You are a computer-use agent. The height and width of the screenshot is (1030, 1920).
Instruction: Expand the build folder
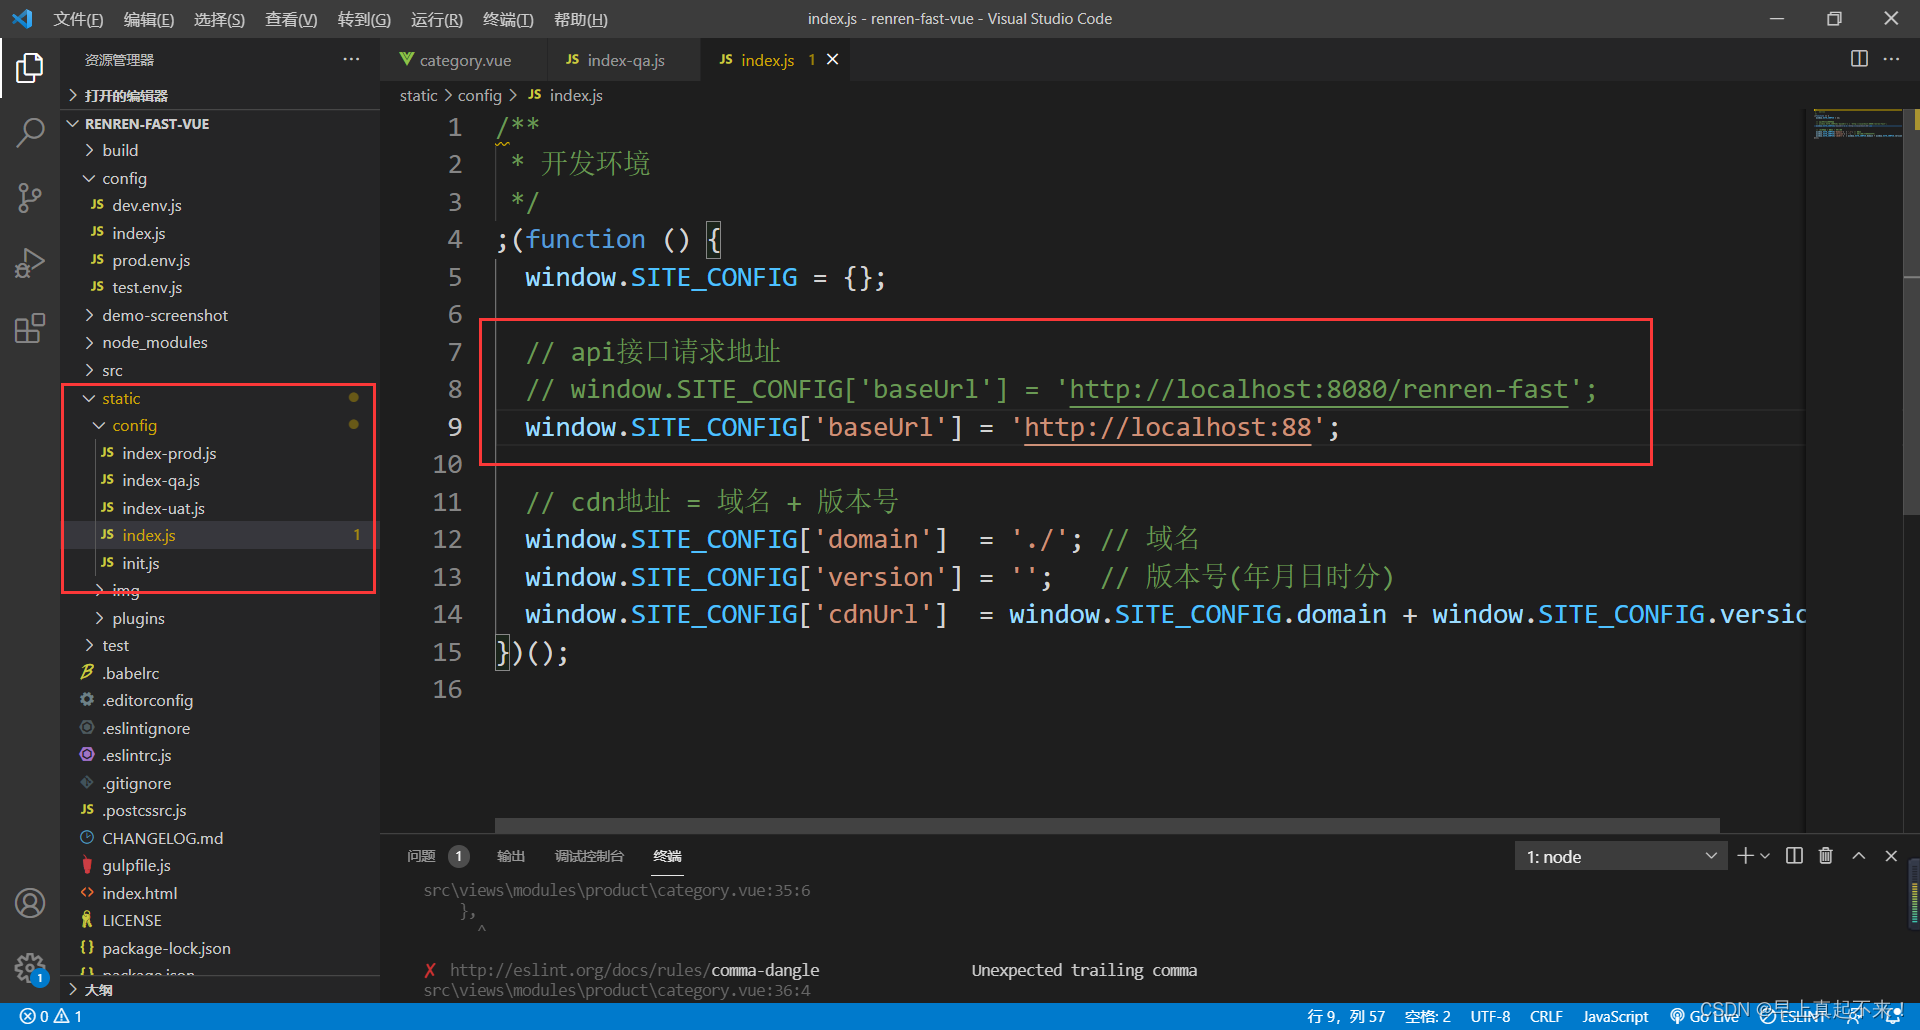(x=120, y=150)
